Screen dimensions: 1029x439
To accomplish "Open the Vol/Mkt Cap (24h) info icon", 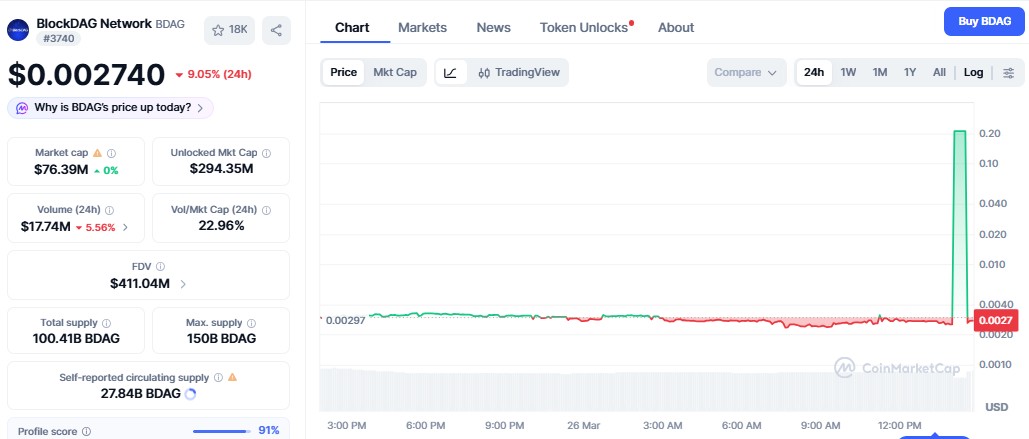I will click(266, 210).
